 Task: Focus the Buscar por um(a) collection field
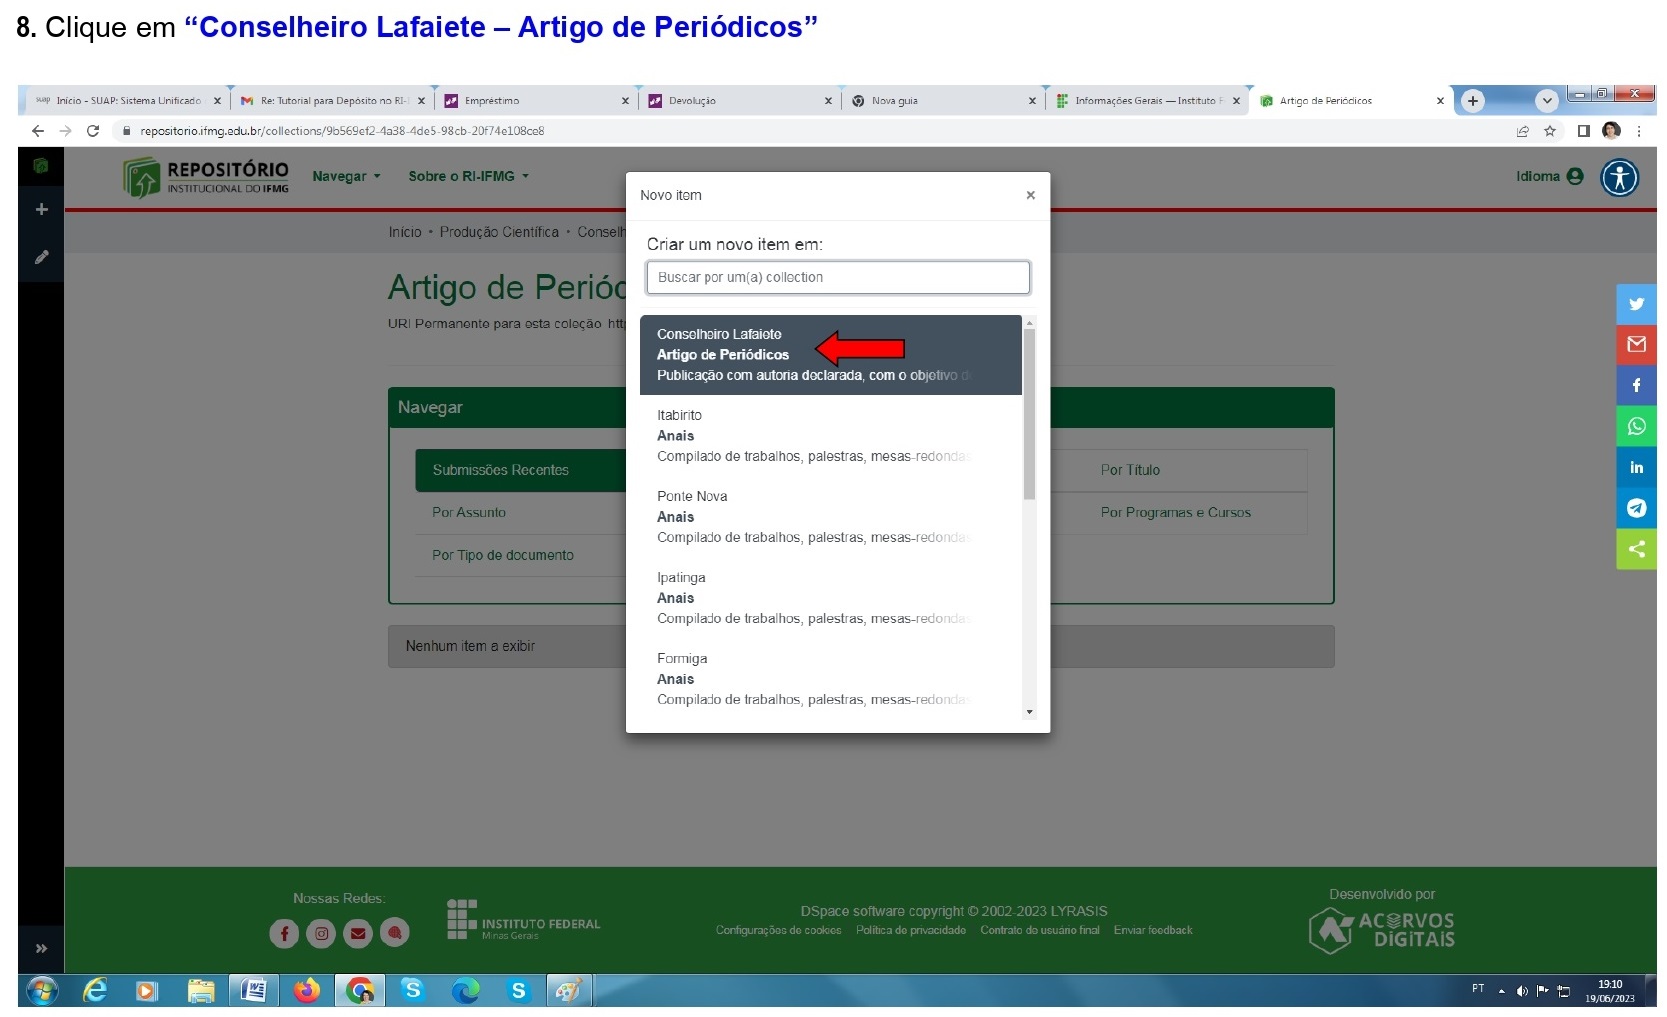pos(837,278)
